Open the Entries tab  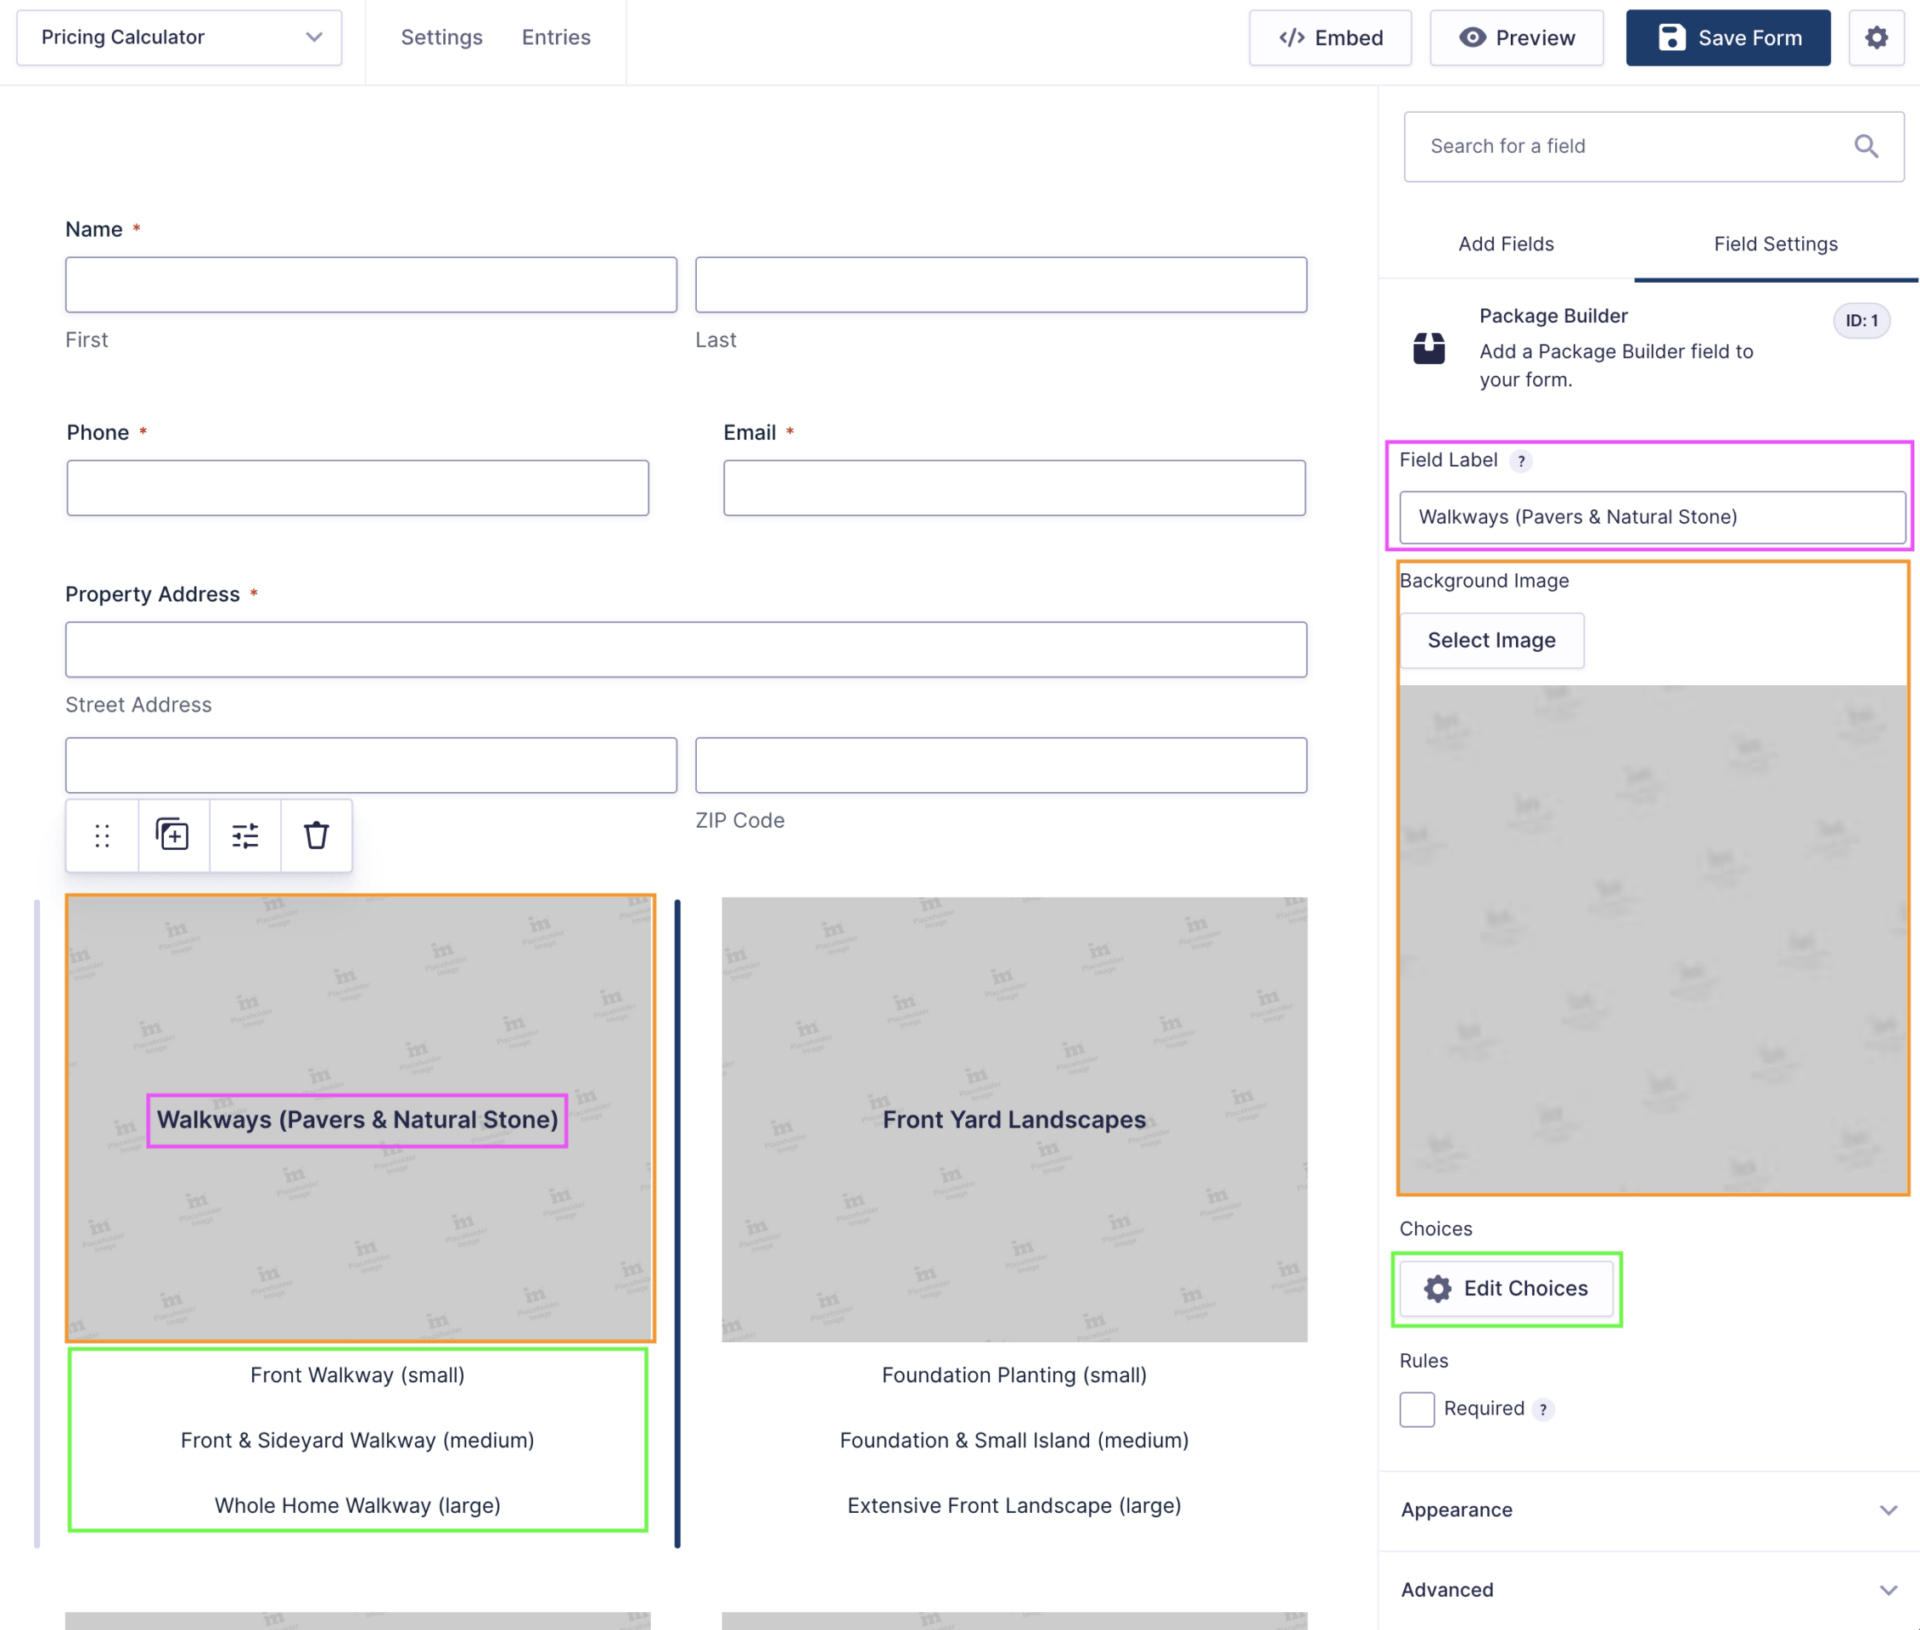pos(556,38)
